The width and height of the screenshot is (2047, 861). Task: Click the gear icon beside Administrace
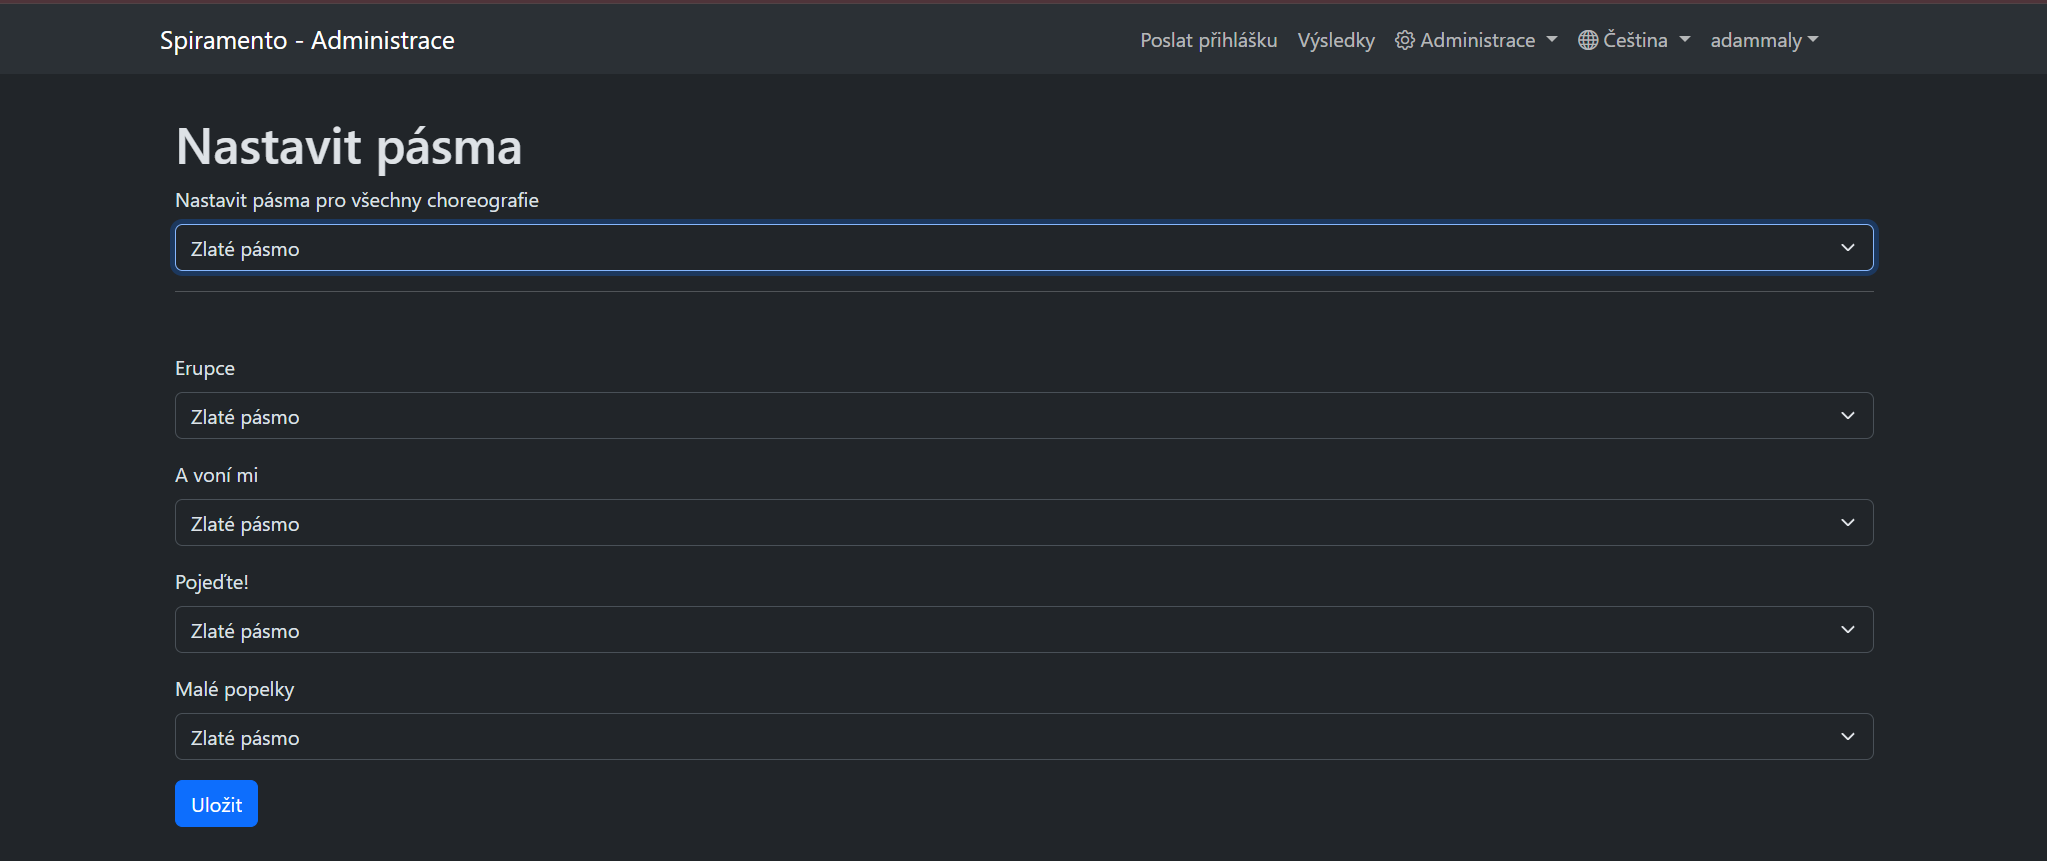pos(1405,40)
